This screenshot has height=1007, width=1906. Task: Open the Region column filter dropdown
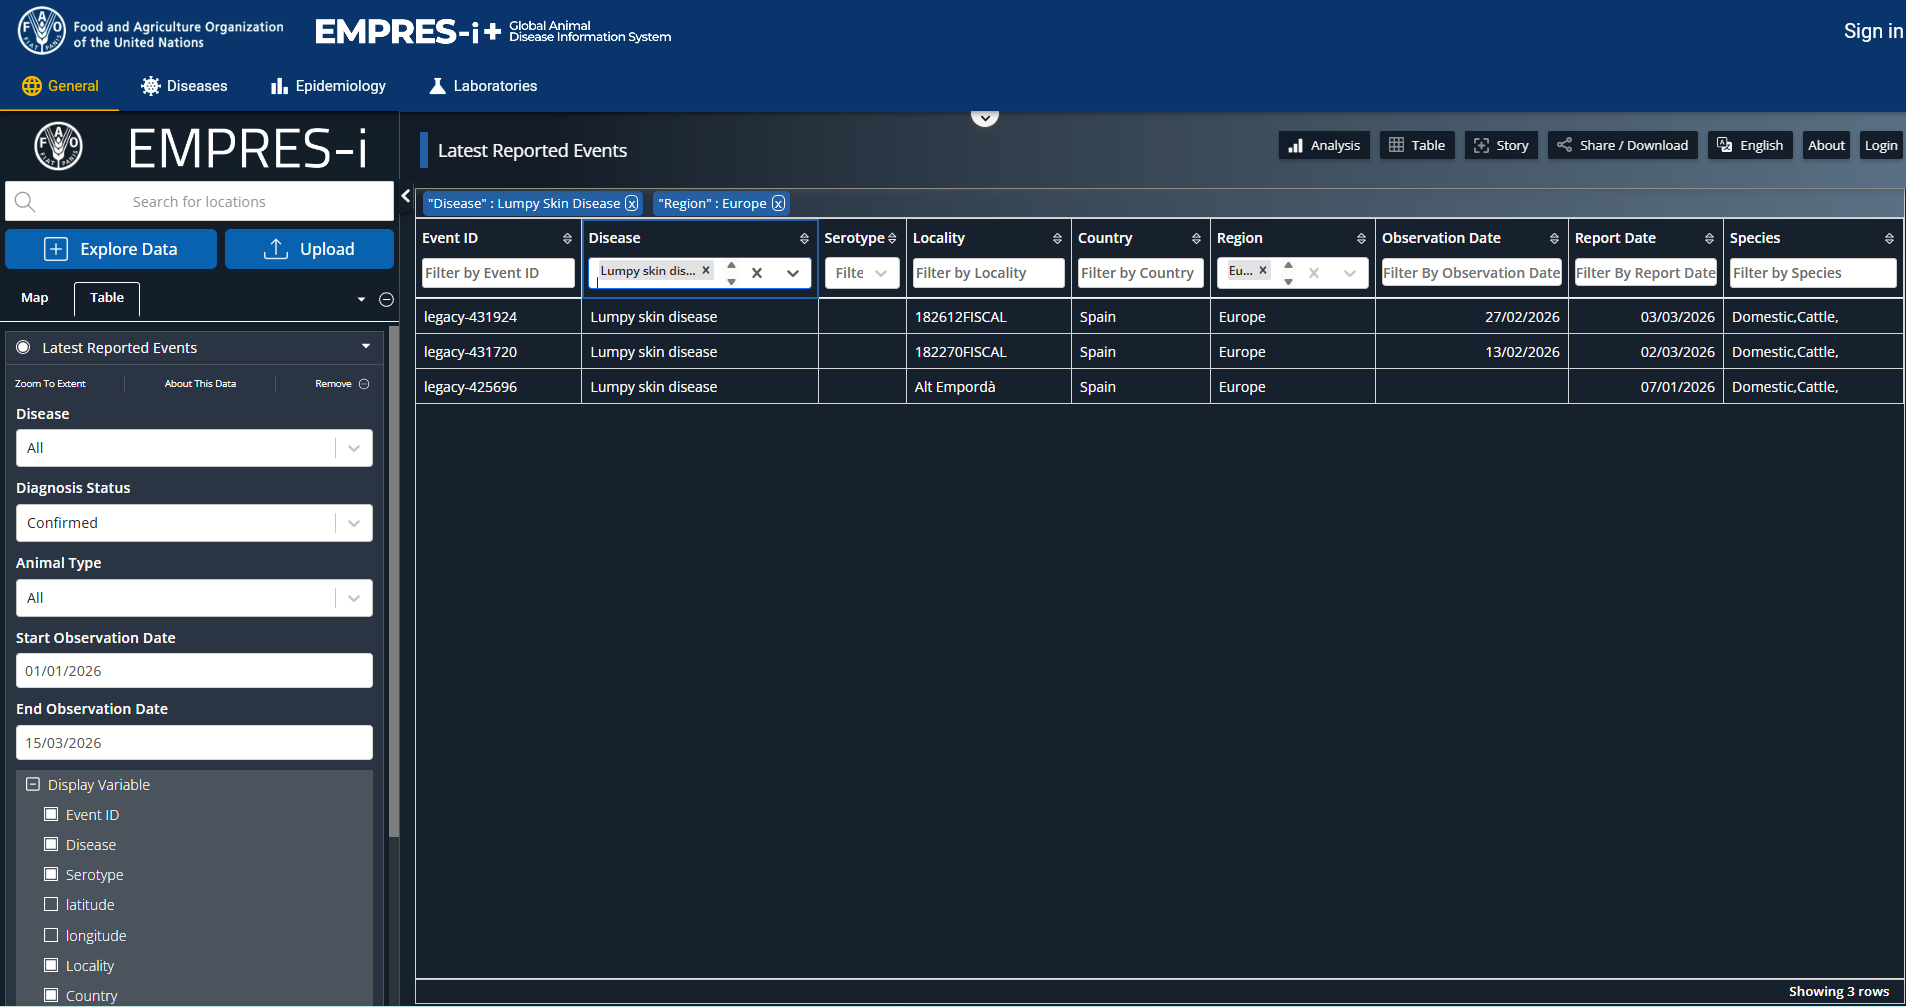pos(1350,273)
